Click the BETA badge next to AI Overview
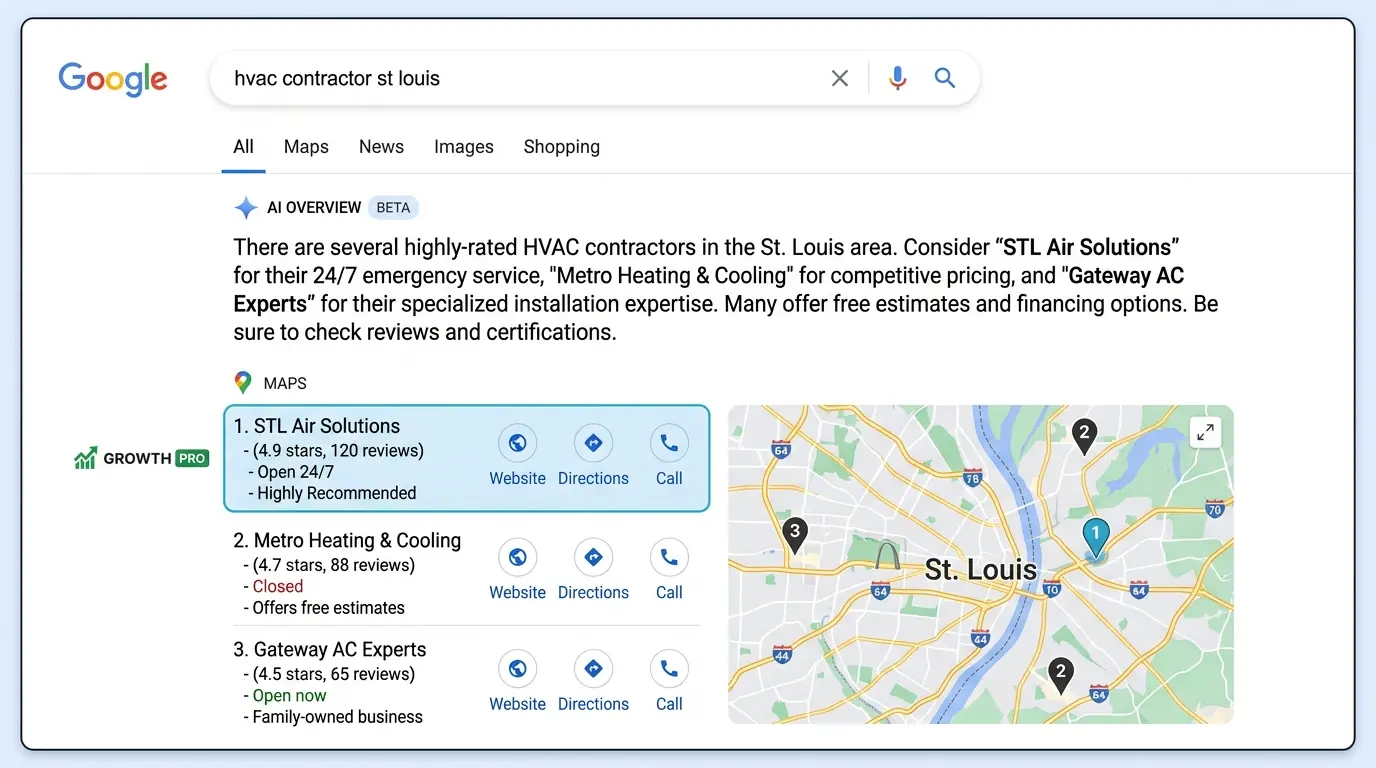The height and width of the screenshot is (768, 1376). [393, 208]
